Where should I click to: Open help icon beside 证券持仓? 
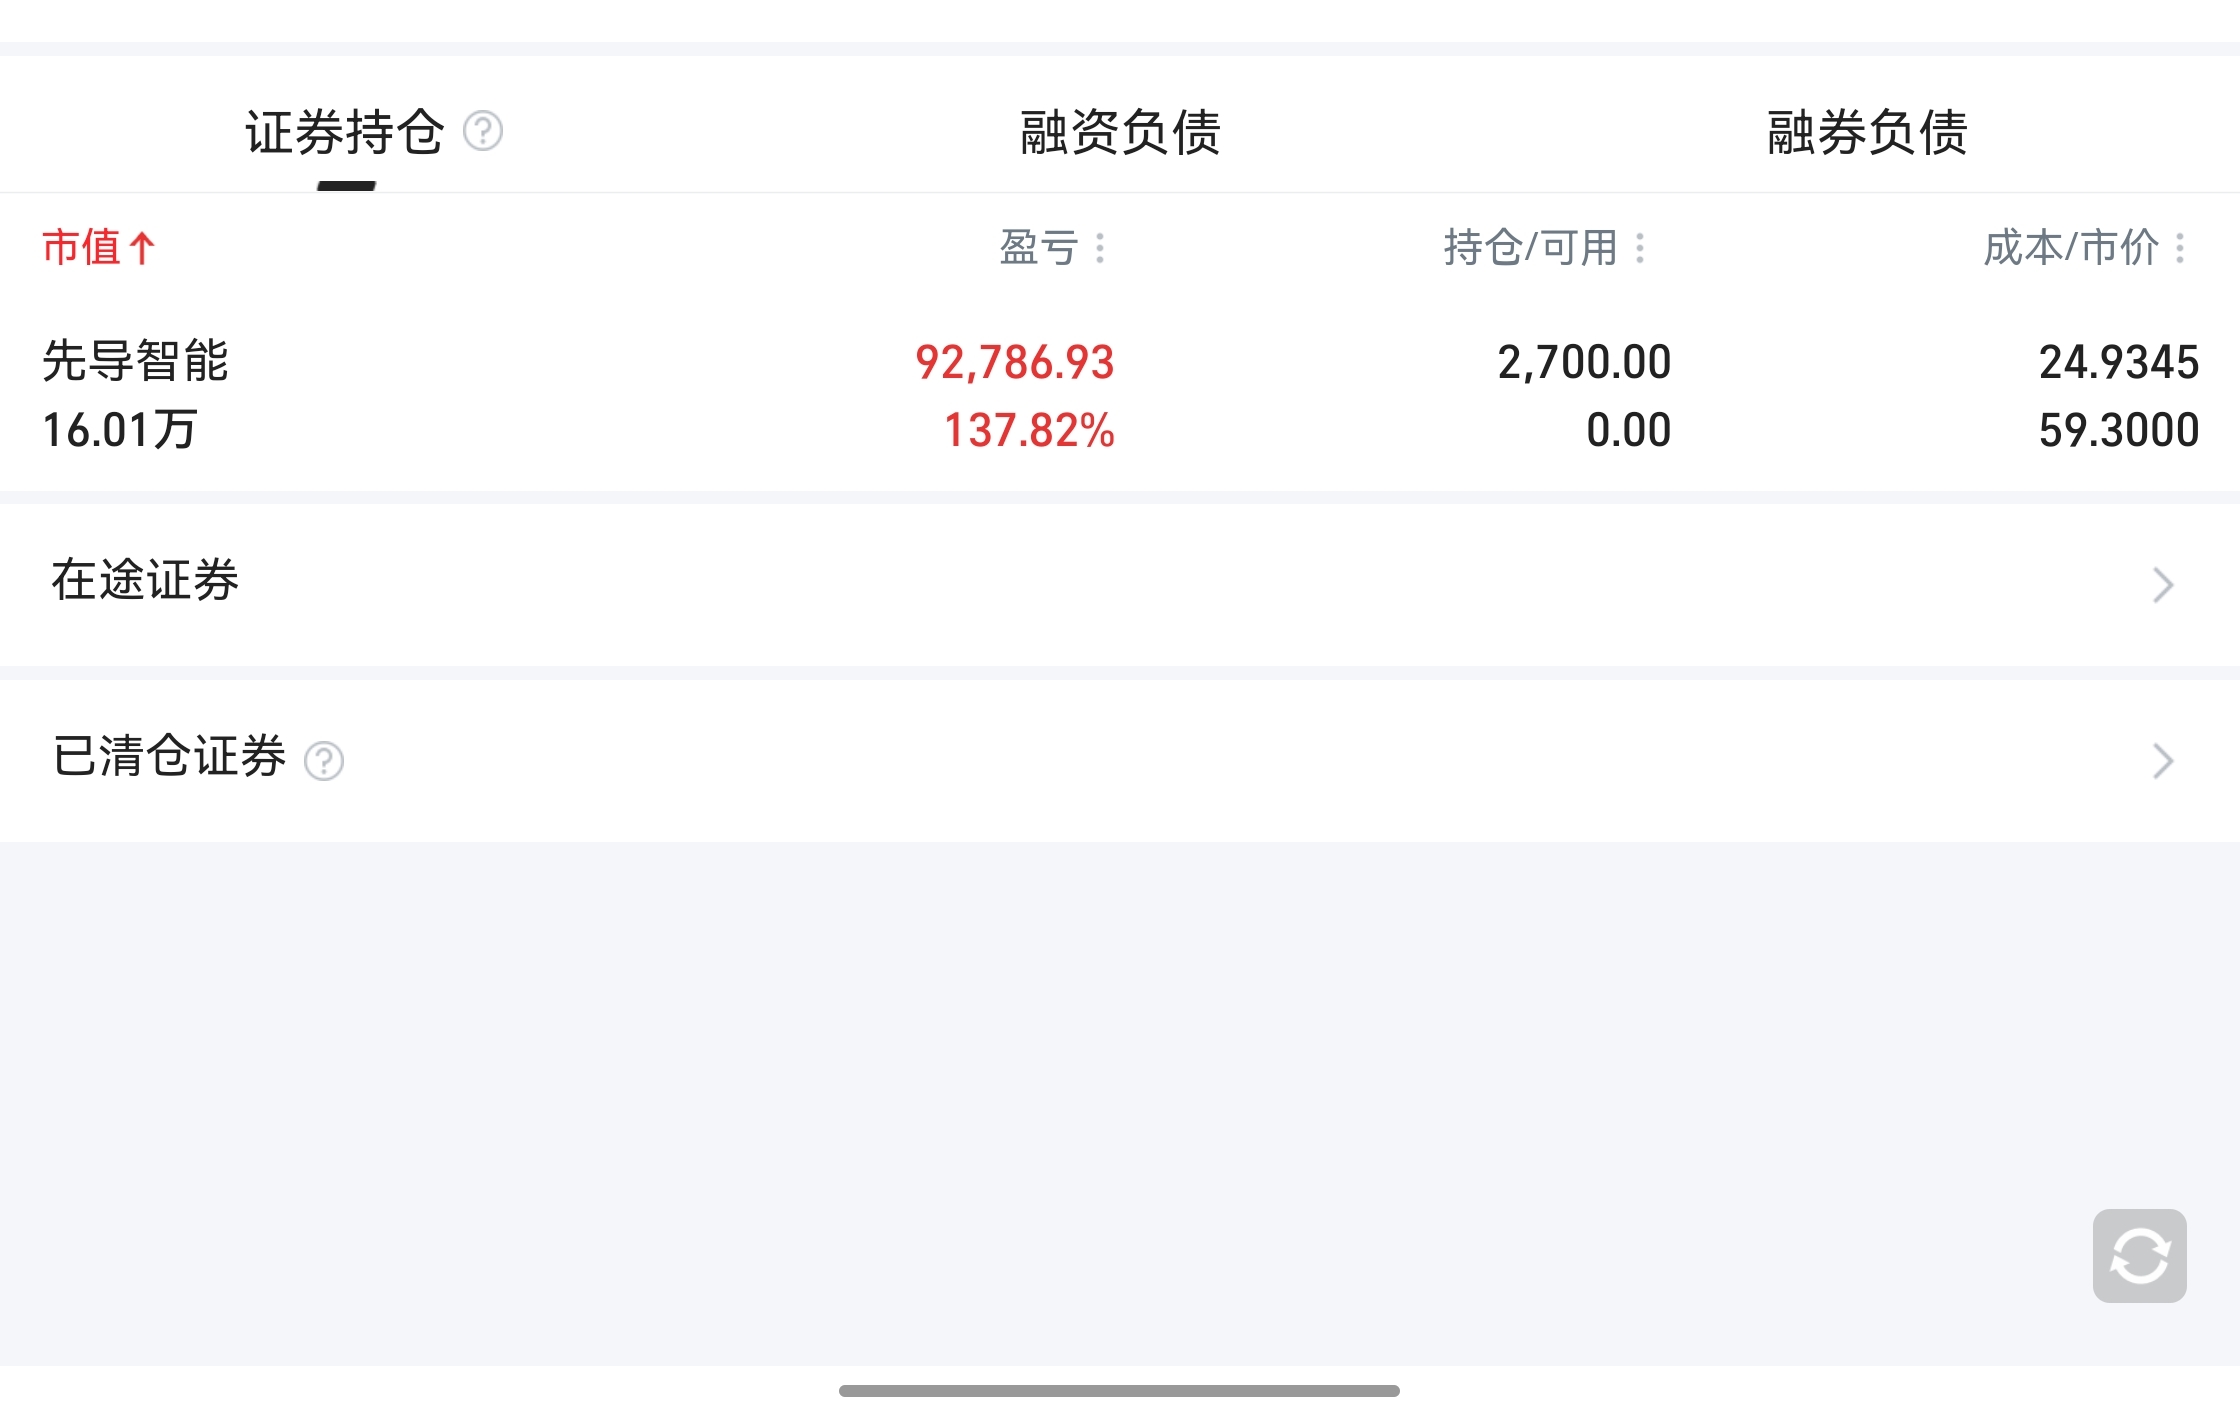[x=483, y=131]
